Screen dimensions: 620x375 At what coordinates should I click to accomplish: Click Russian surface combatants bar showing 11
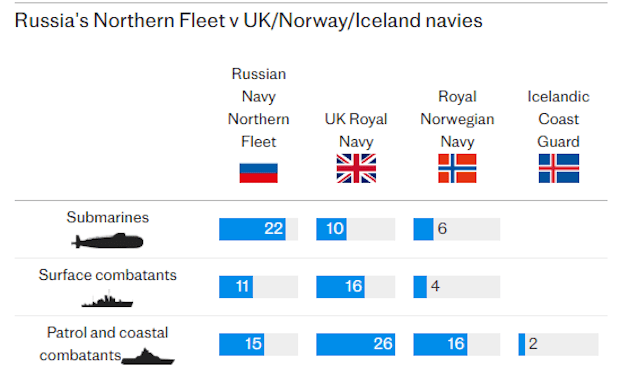[259, 287]
